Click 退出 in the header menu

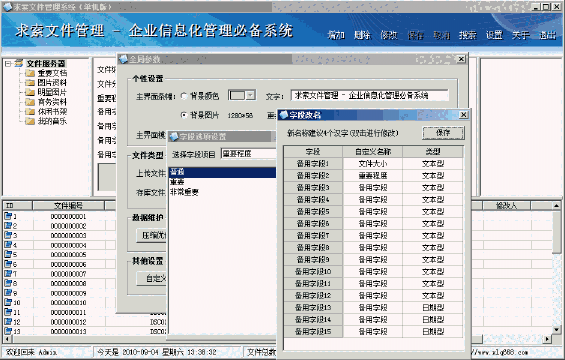[547, 35]
